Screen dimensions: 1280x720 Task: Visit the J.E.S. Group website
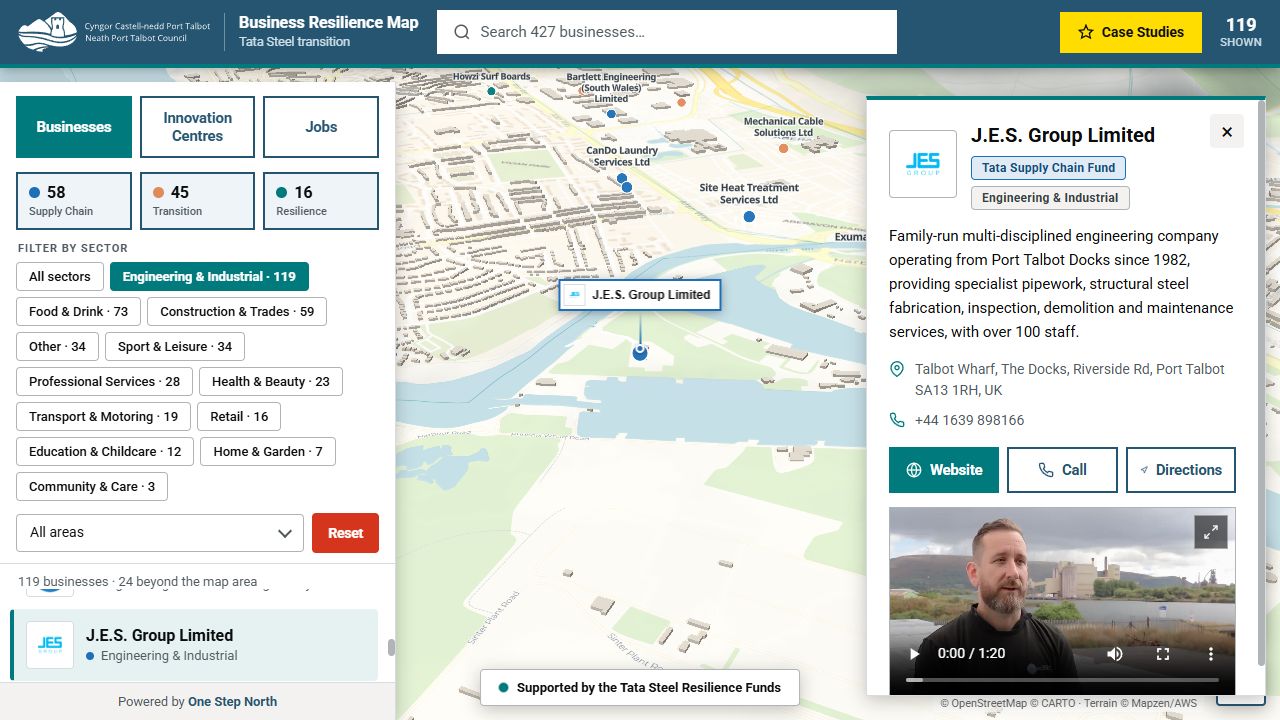[x=944, y=470]
